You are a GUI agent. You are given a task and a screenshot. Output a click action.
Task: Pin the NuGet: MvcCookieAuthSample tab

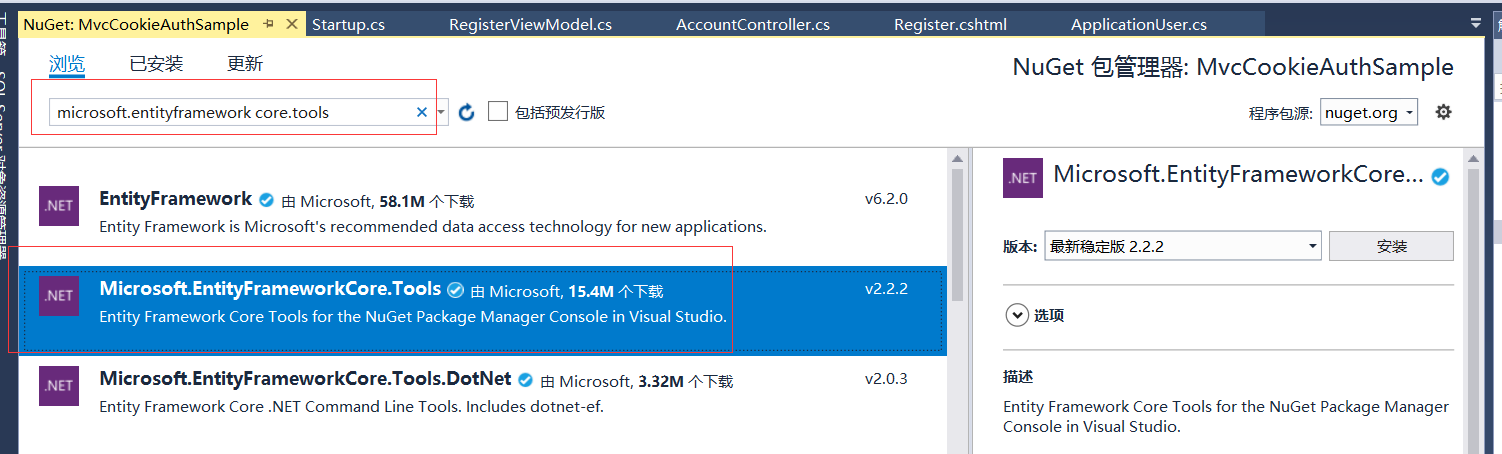[x=269, y=24]
